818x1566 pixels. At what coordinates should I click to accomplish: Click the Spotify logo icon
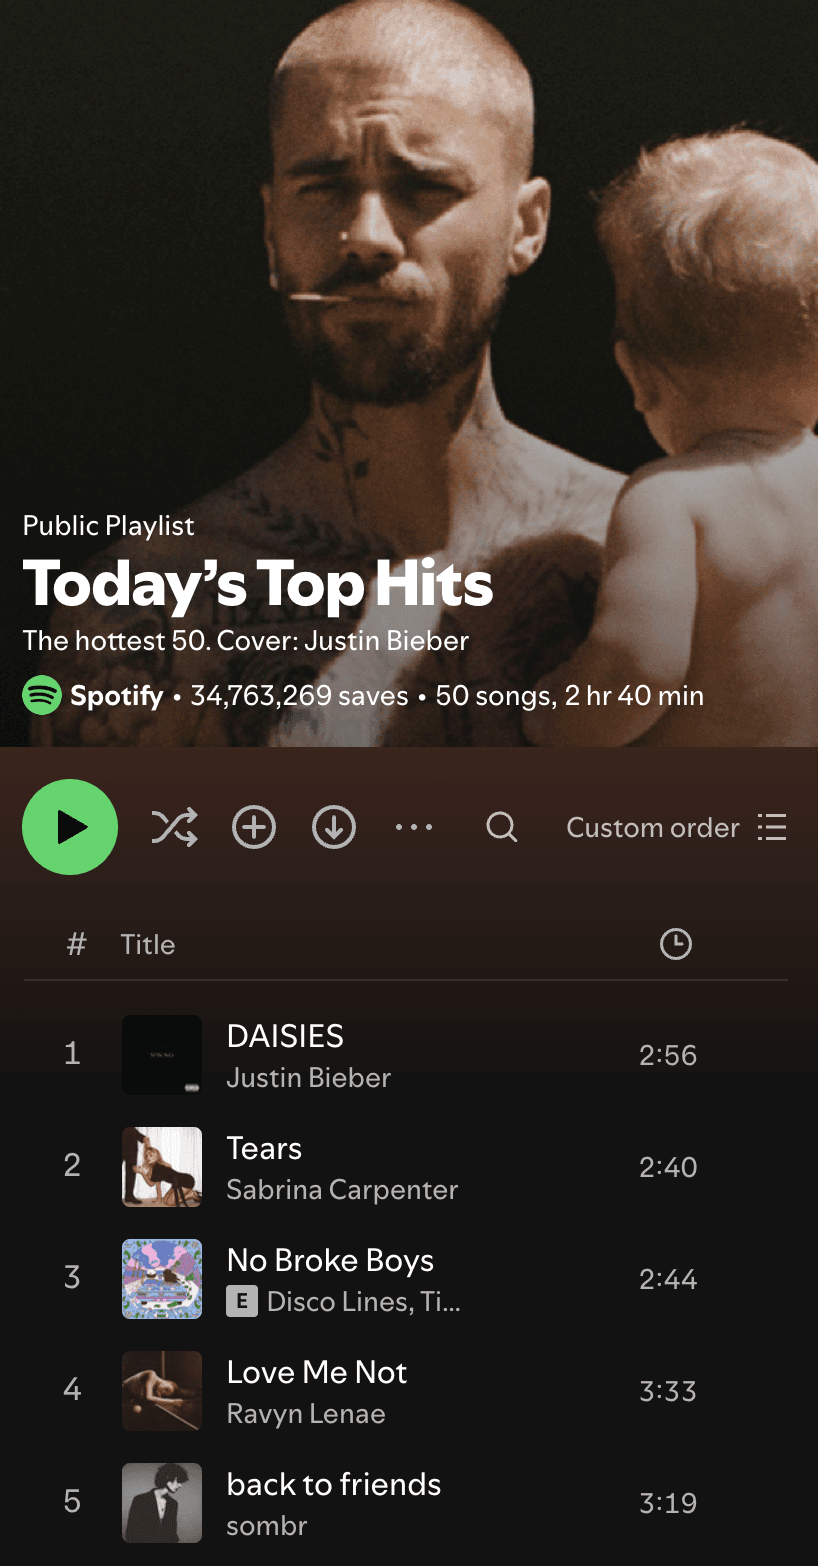[x=42, y=695]
